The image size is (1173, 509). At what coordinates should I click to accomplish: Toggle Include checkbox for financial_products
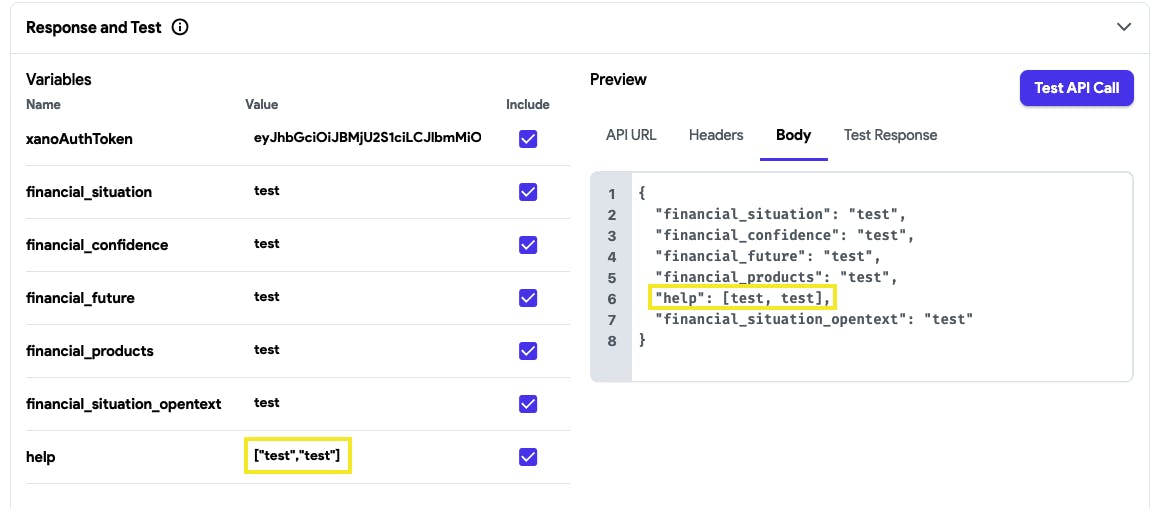click(x=528, y=351)
